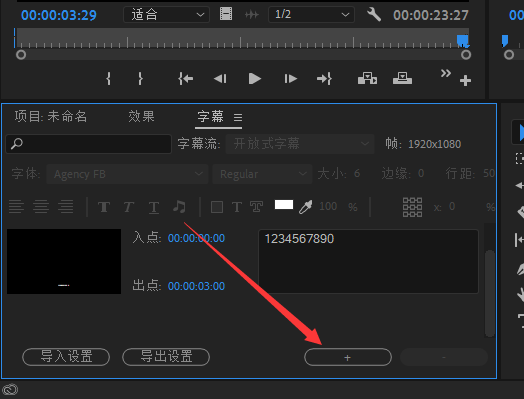
Task: Click the caption text box 1234567890
Action: point(368,261)
